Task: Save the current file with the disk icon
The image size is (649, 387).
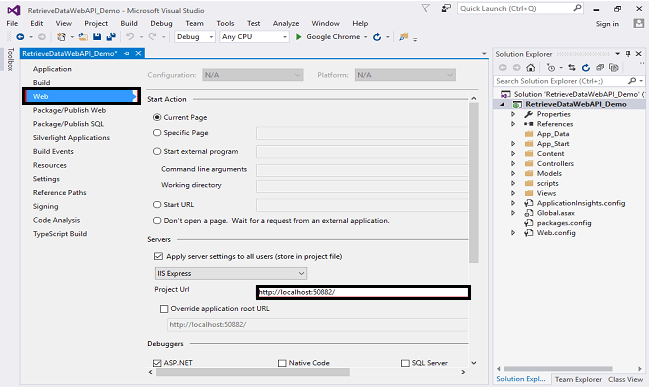Action: [97, 37]
